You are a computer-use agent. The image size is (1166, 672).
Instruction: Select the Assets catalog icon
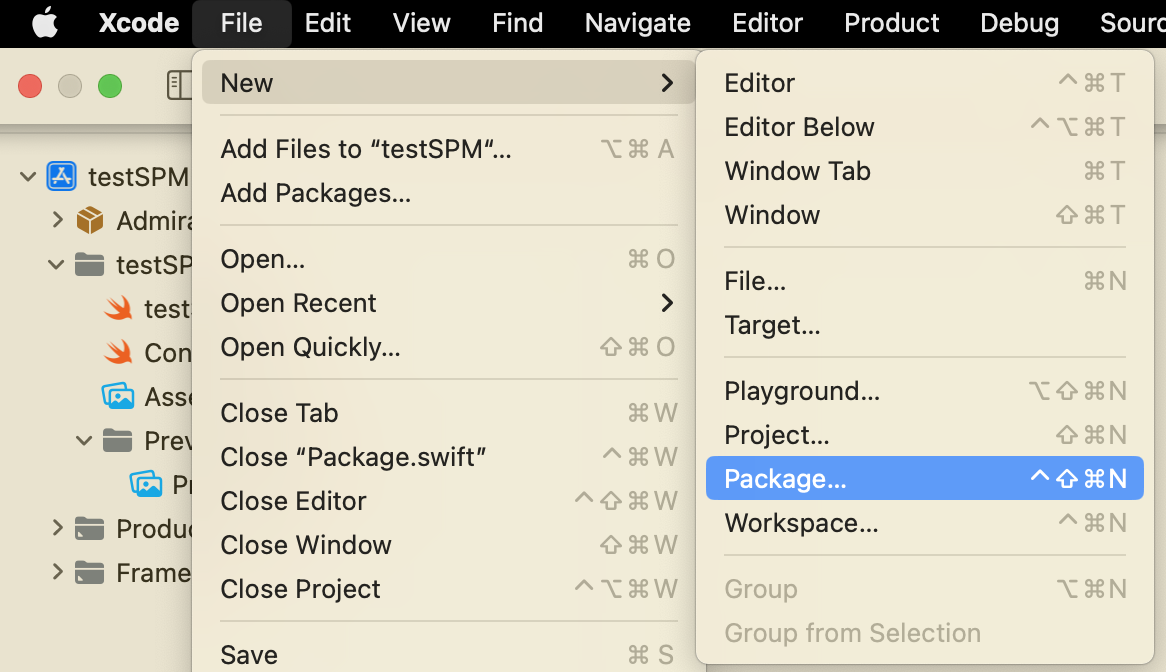coord(117,396)
